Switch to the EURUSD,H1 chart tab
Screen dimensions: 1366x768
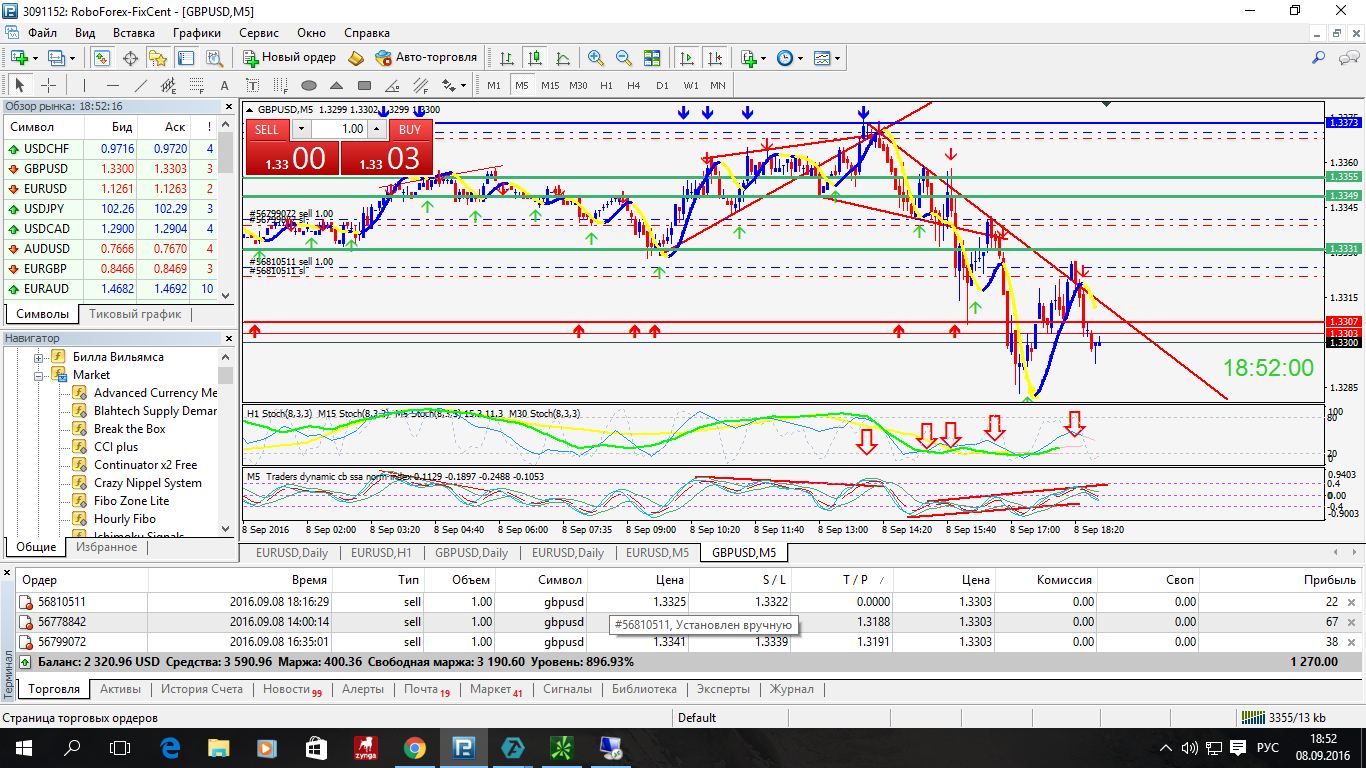pyautogui.click(x=381, y=552)
